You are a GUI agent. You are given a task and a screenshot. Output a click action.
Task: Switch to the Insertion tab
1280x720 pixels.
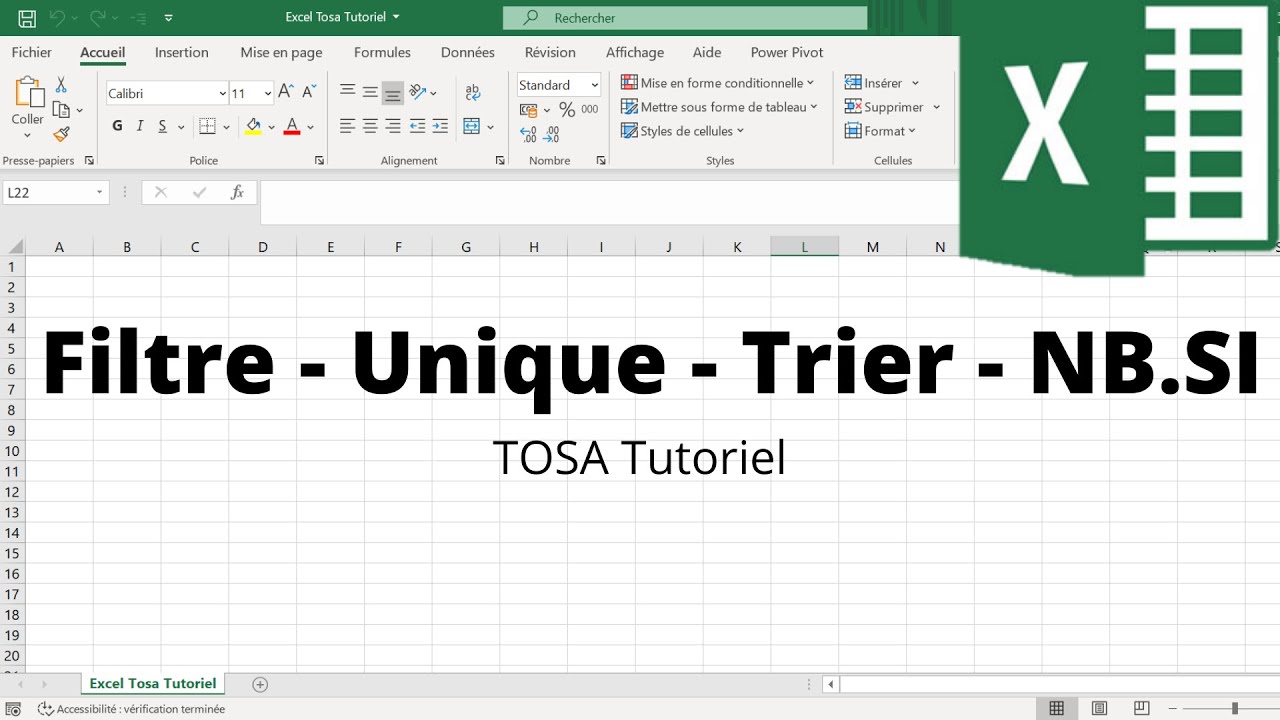coord(182,52)
